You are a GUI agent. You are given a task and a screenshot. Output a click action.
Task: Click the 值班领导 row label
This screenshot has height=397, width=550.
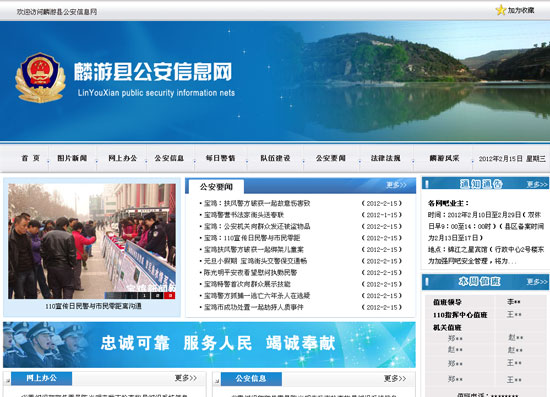[x=447, y=302]
